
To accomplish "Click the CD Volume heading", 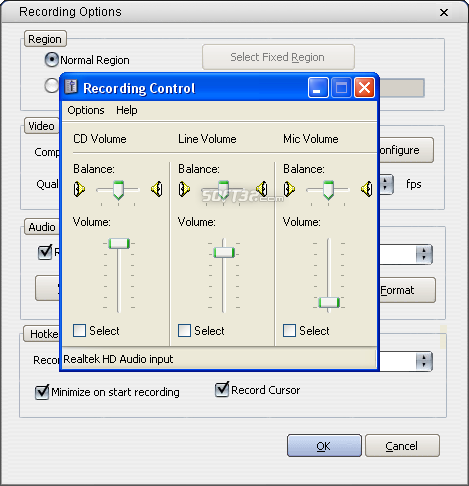I will point(100,139).
